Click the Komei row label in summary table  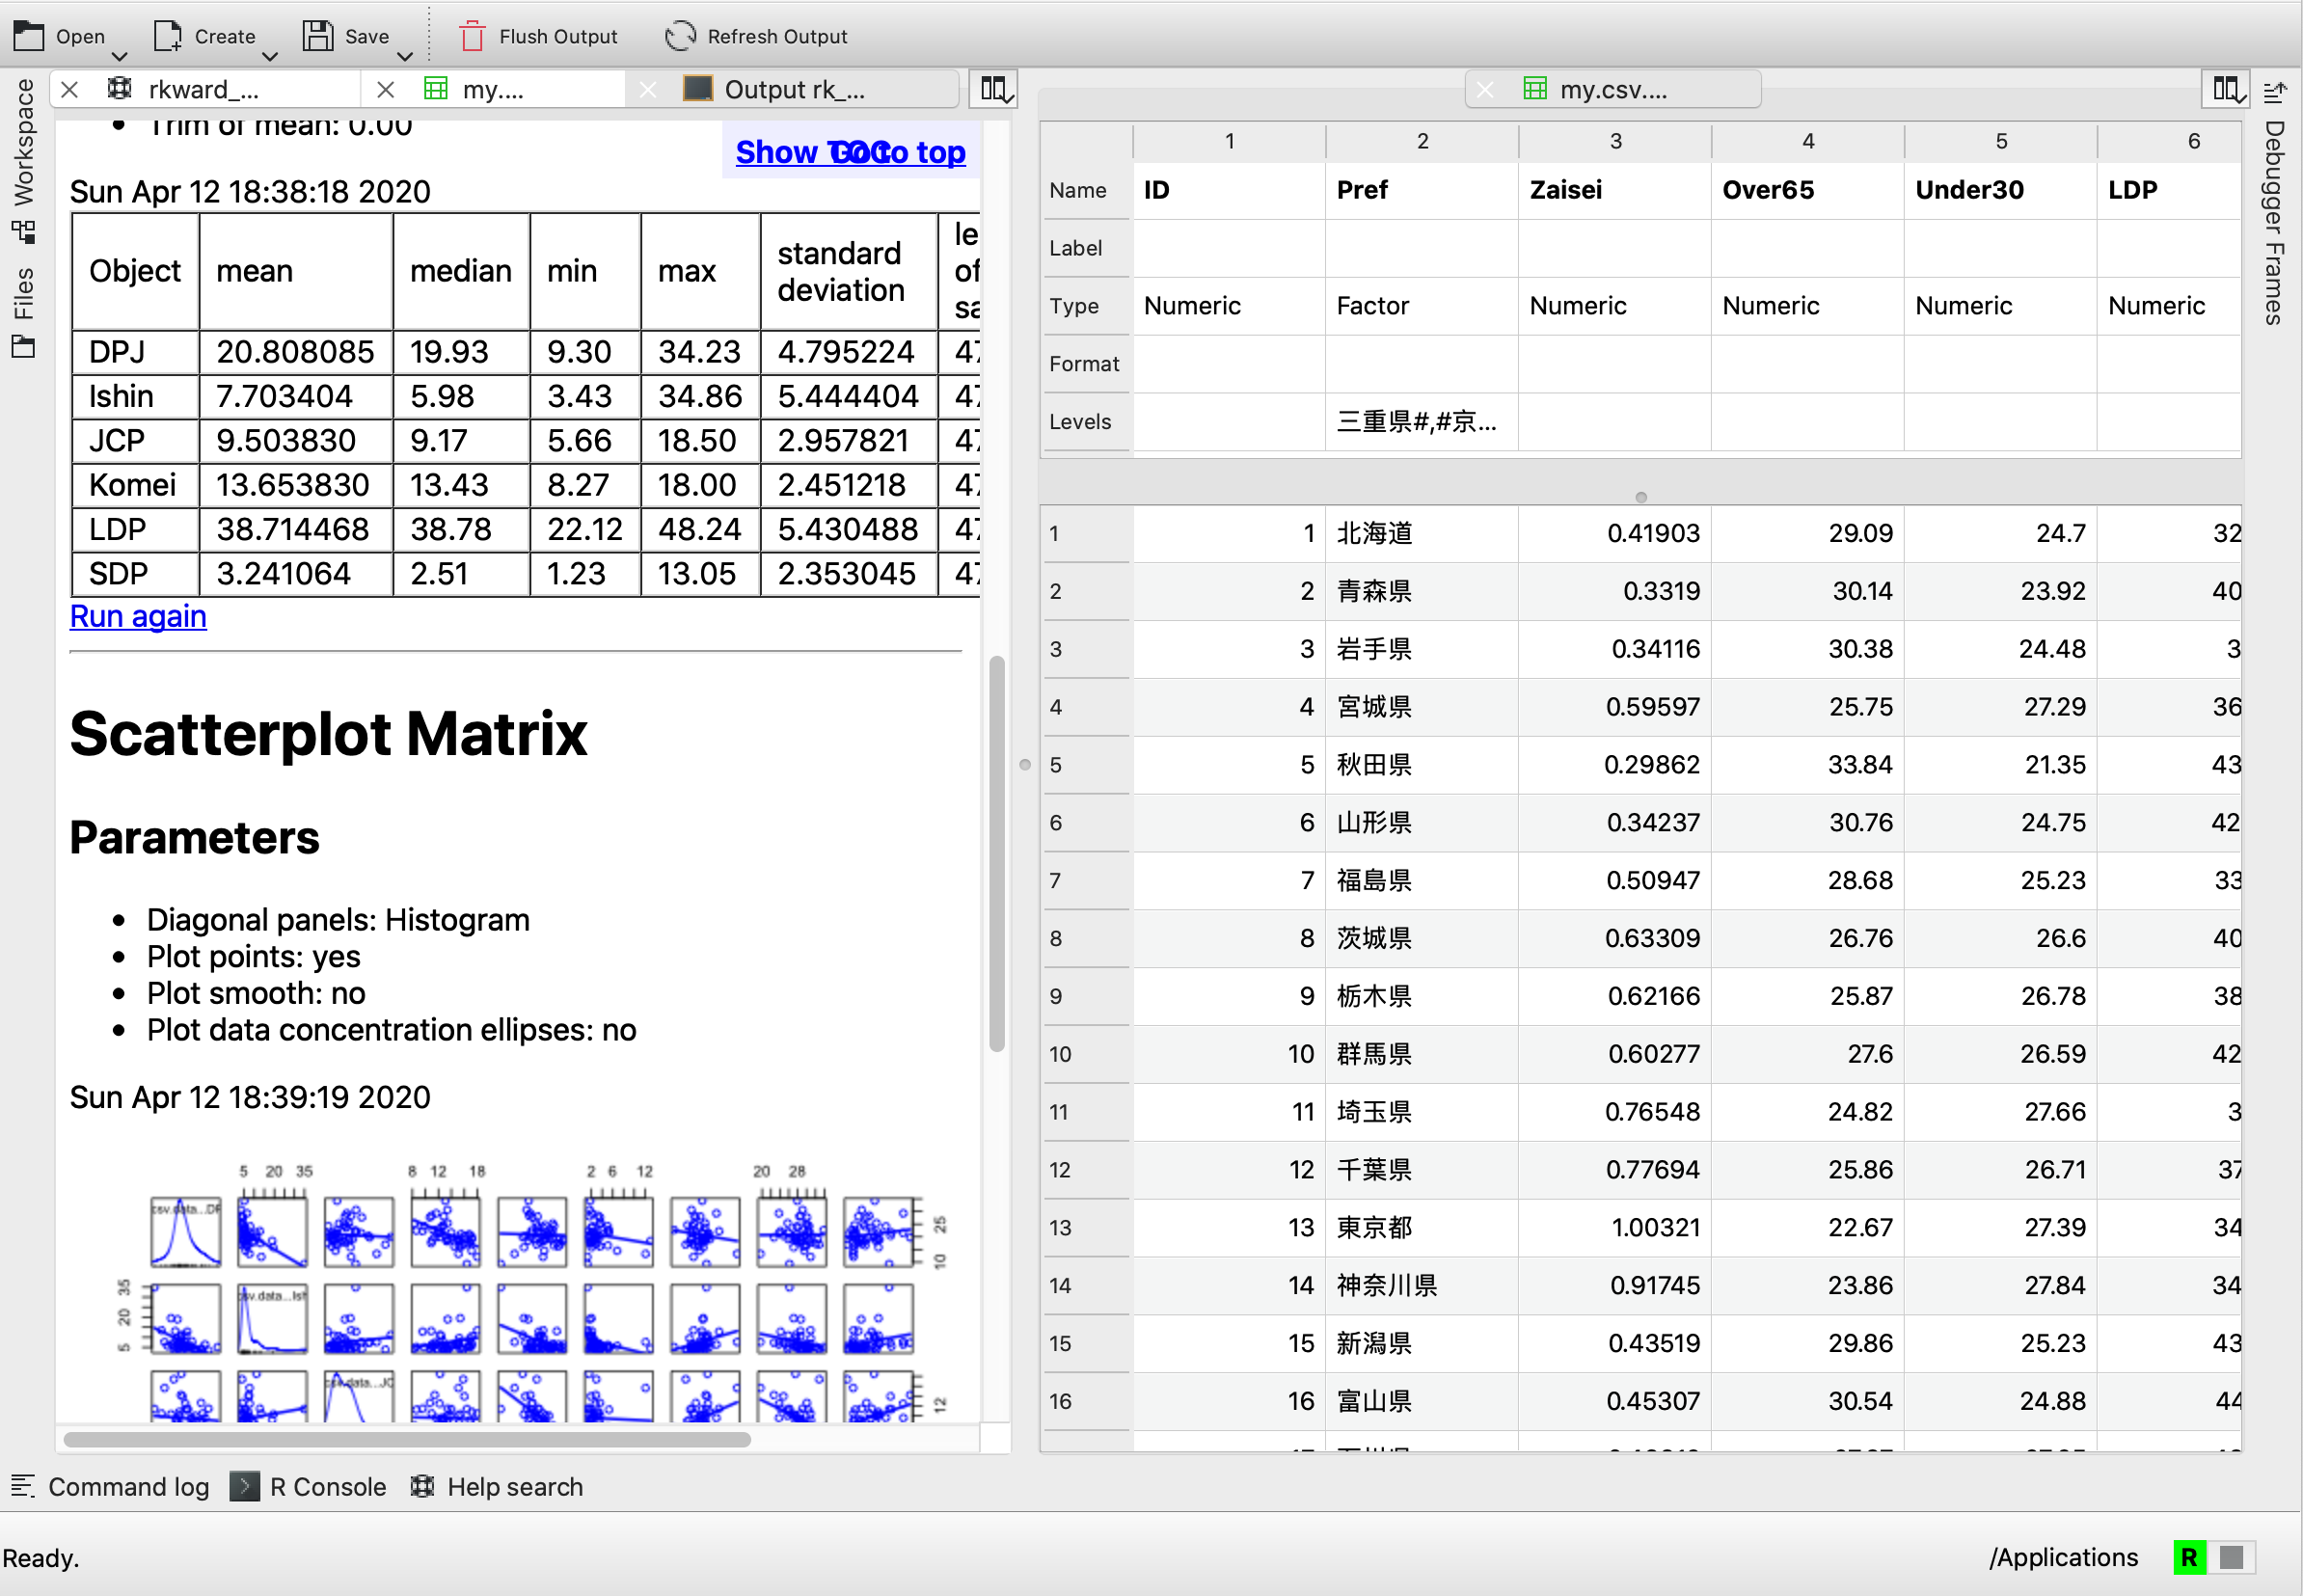pyautogui.click(x=133, y=485)
